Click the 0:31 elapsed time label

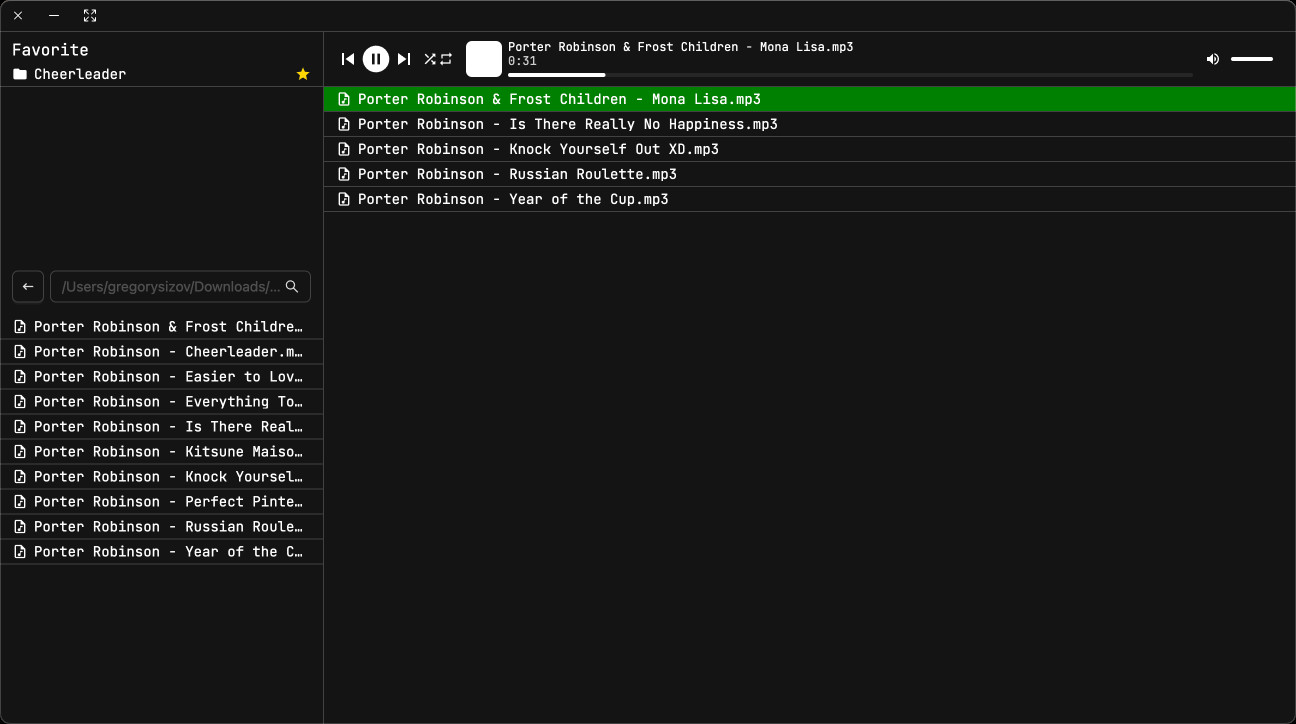click(x=522, y=61)
